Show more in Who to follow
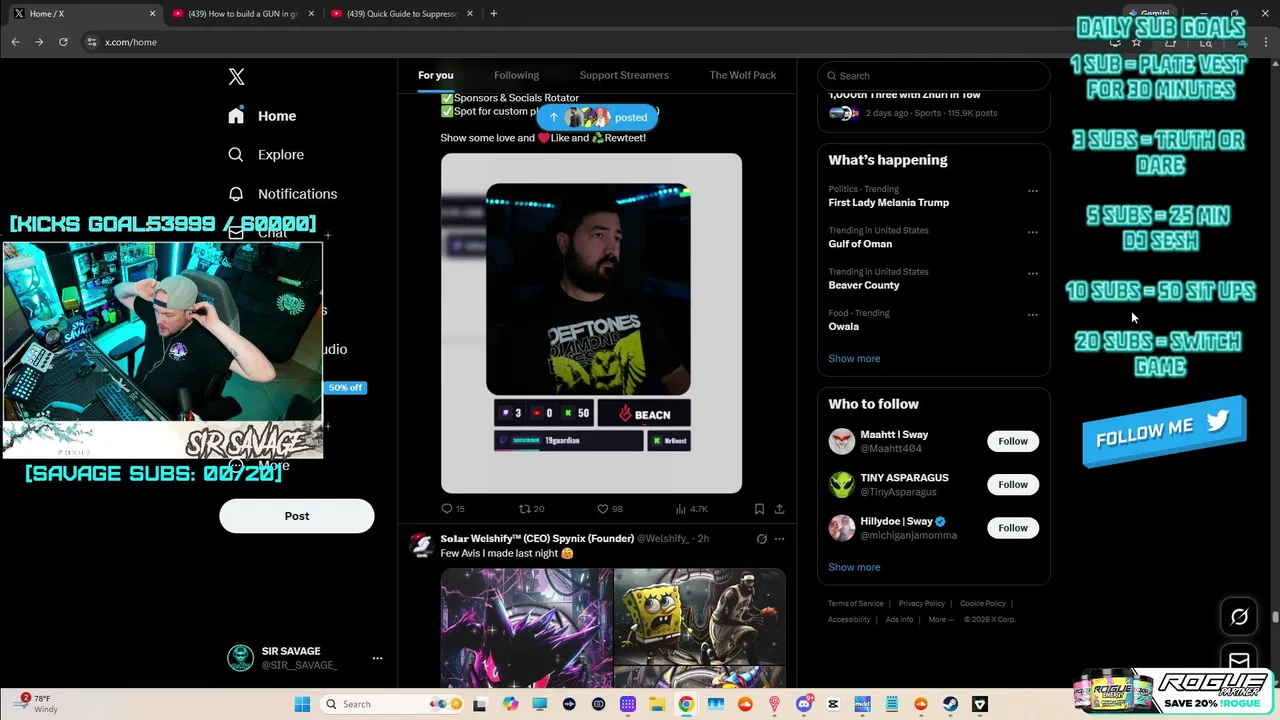Viewport: 1280px width, 720px height. [854, 567]
